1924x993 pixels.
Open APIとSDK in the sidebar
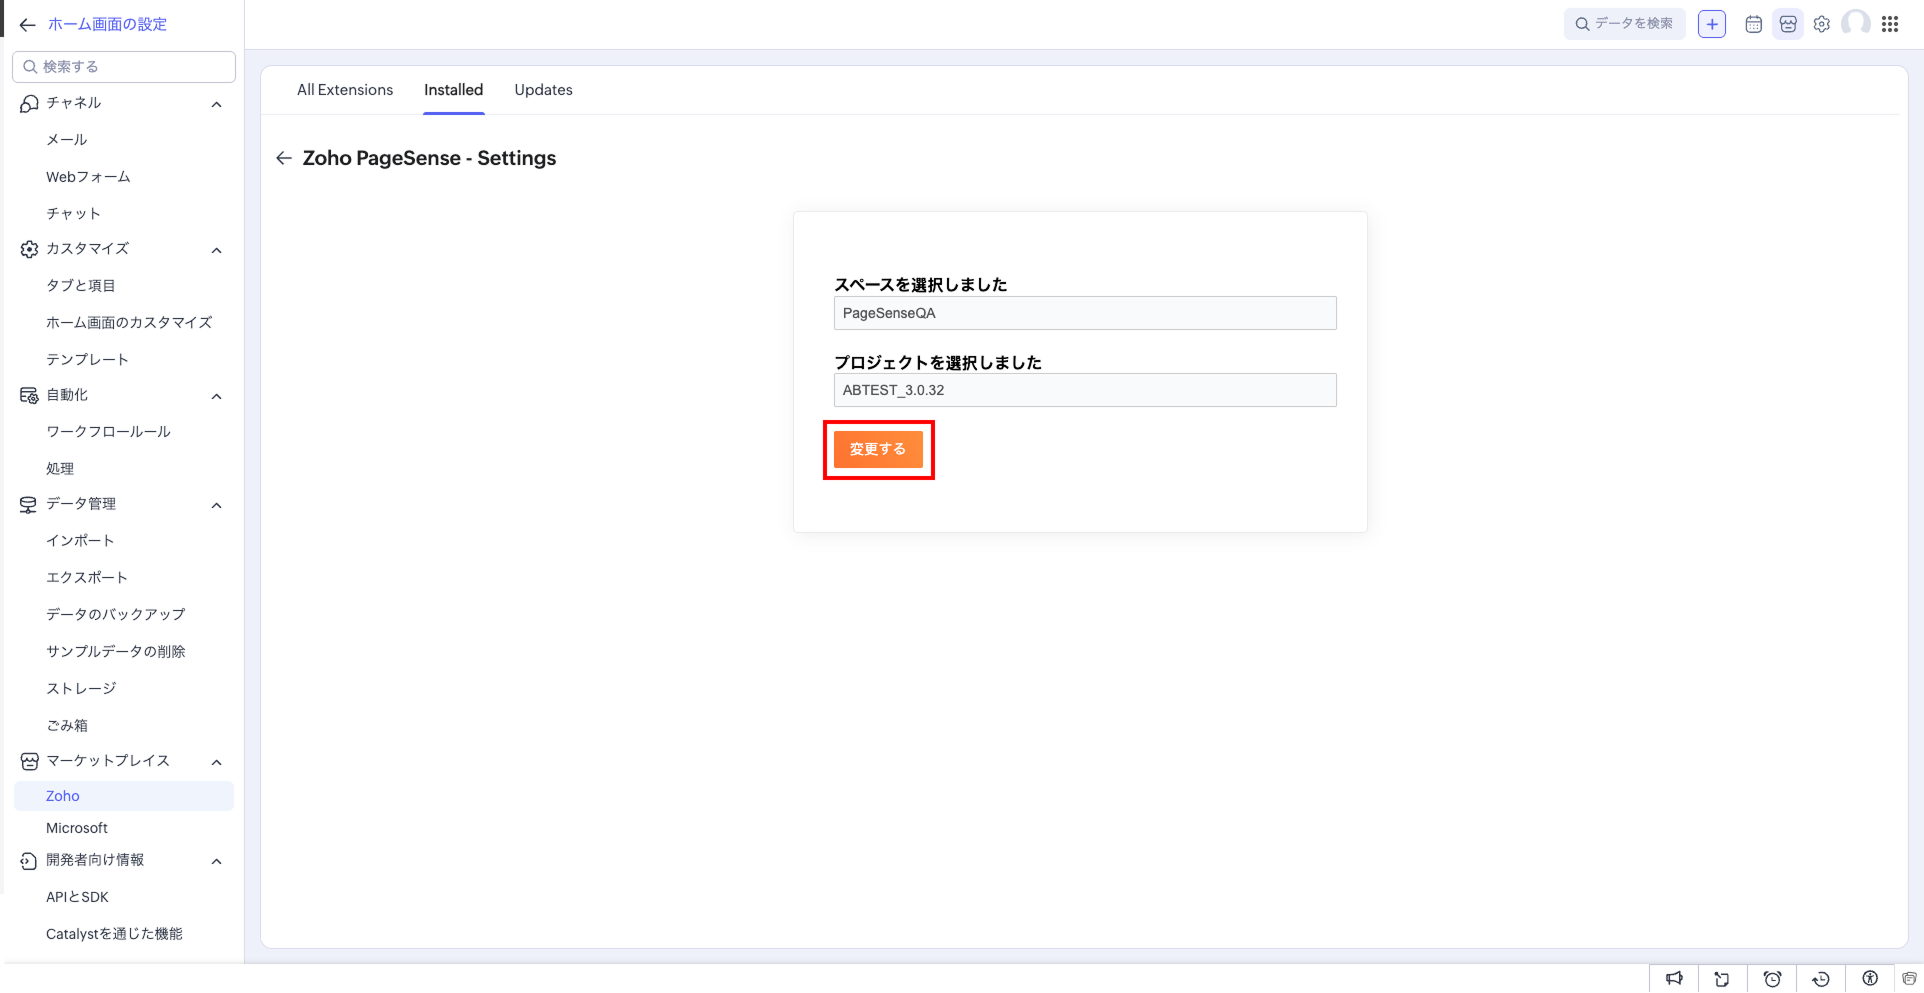click(x=77, y=897)
